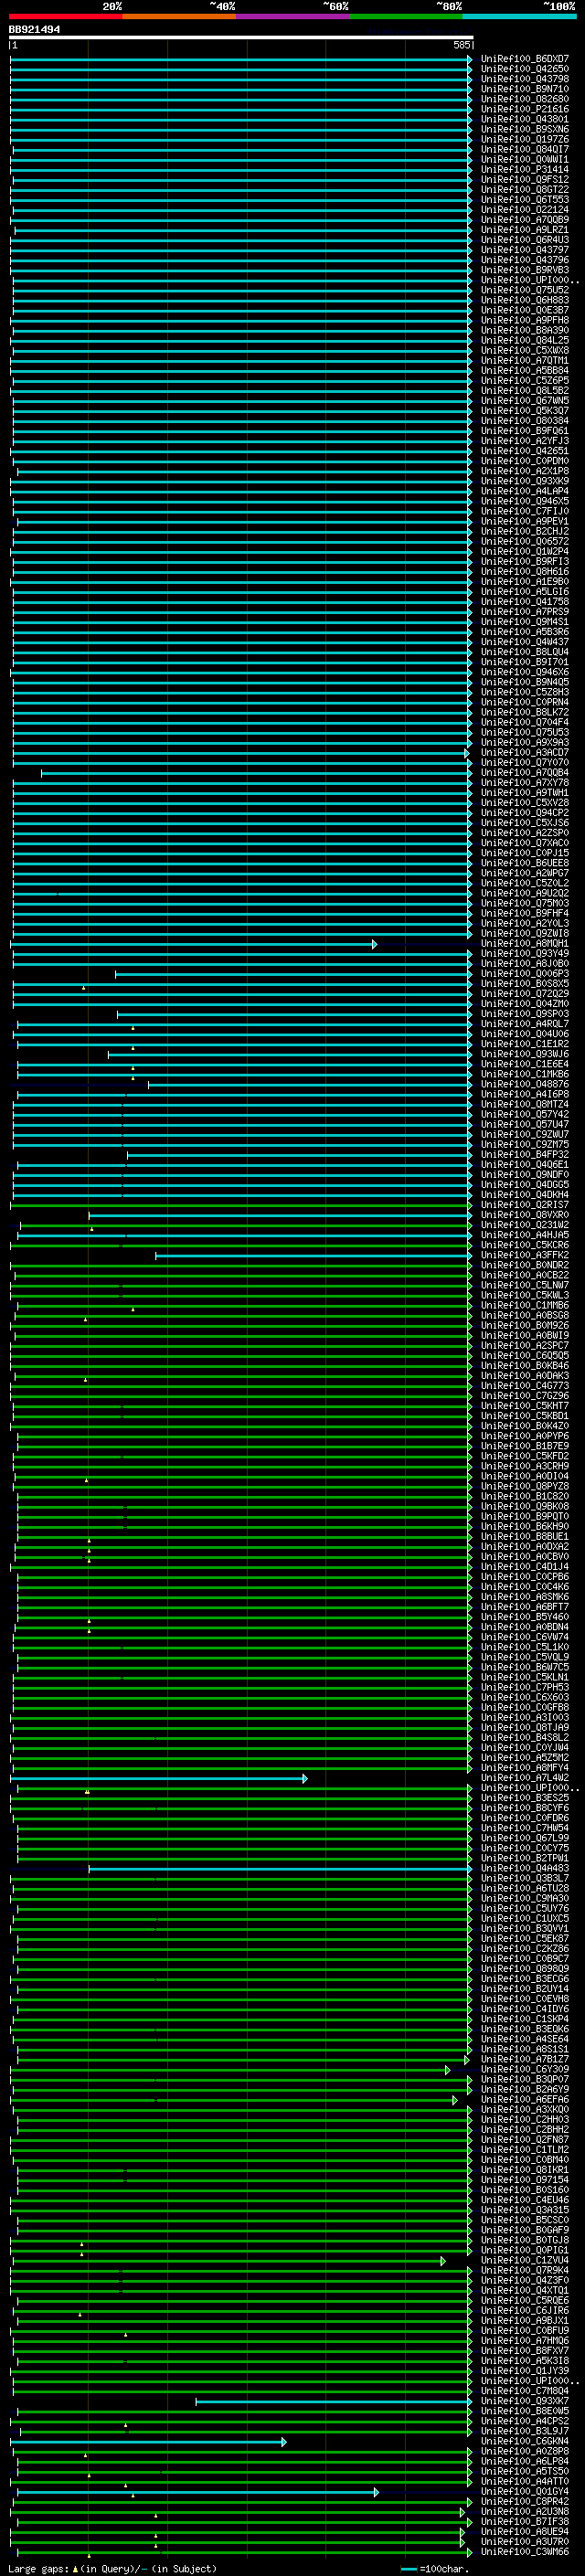Click the white query sequence bar
The width and height of the screenshot is (585, 2576).
241,38
